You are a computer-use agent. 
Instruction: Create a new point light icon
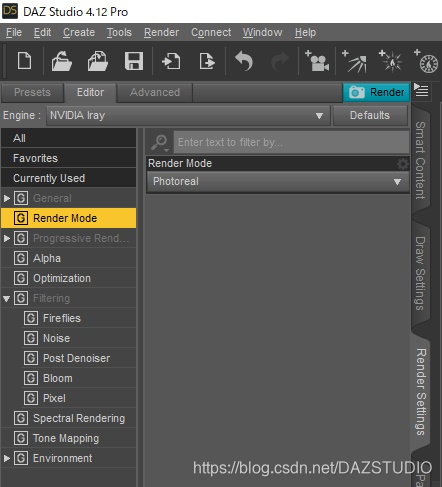[x=390, y=61]
